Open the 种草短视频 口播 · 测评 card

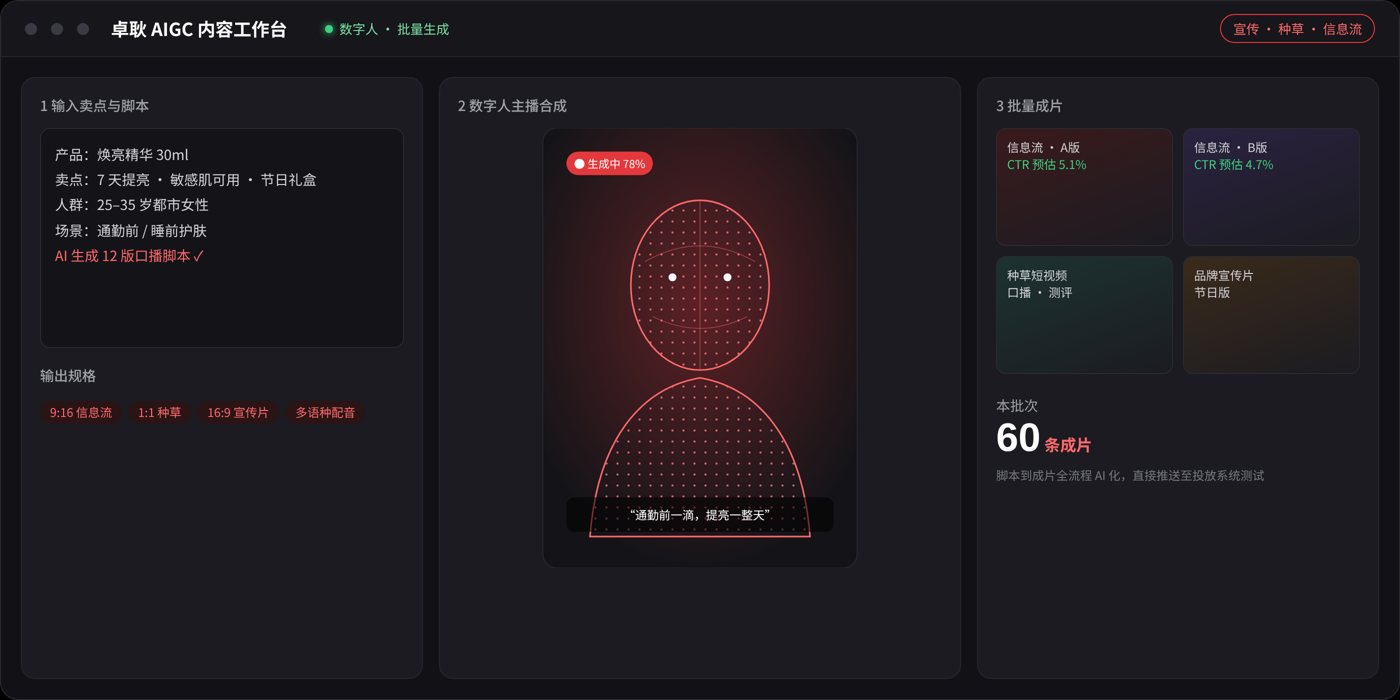pyautogui.click(x=1084, y=315)
